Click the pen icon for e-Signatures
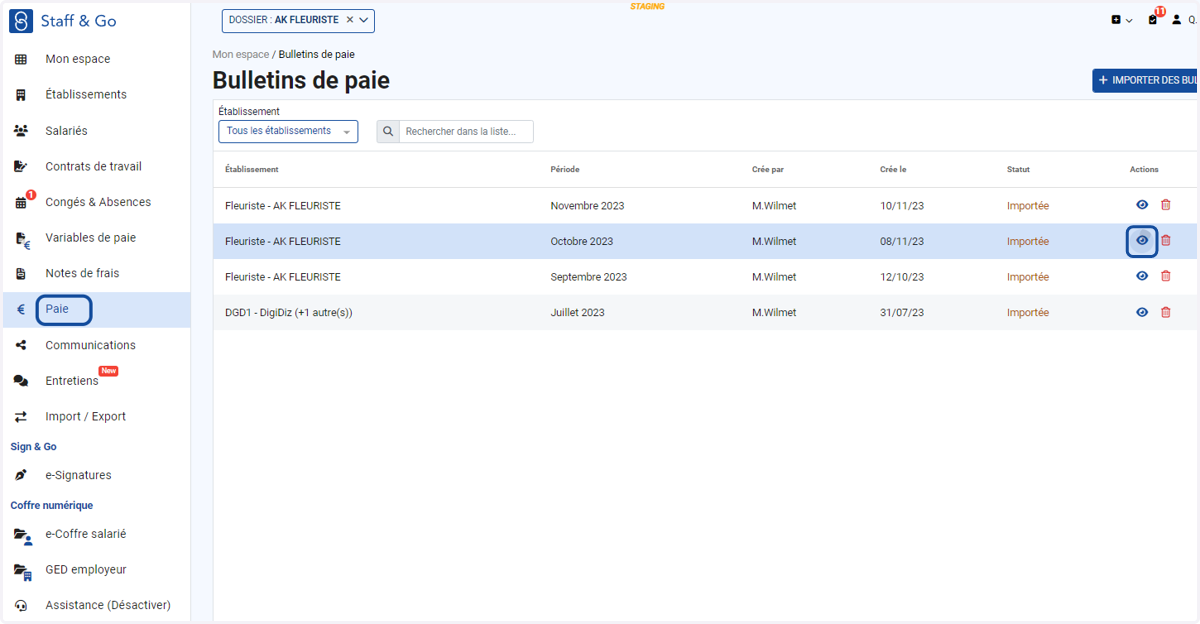This screenshot has width=1200, height=624. 21,475
